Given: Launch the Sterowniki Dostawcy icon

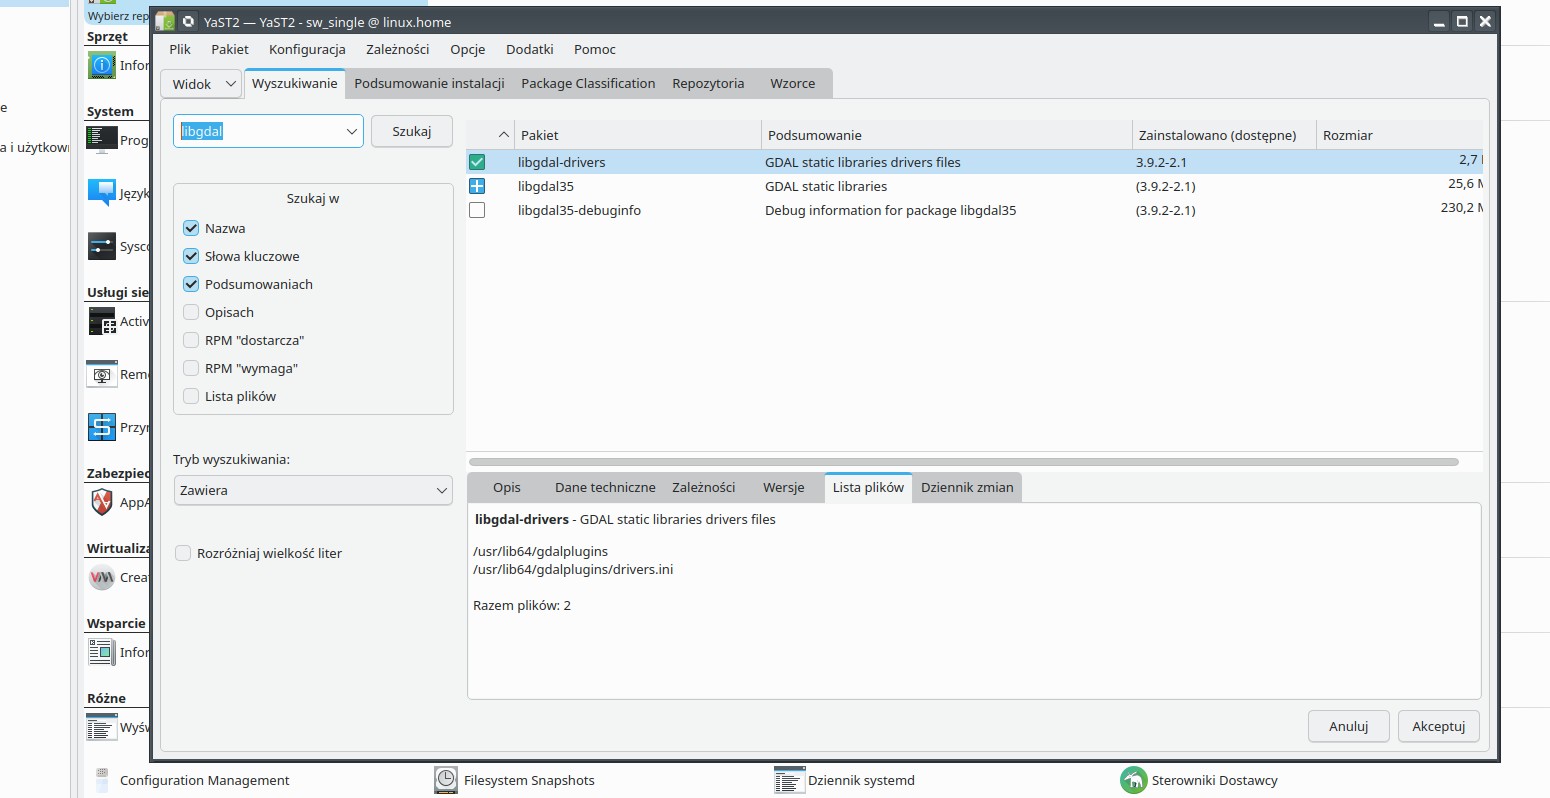Looking at the screenshot, I should point(1133,780).
